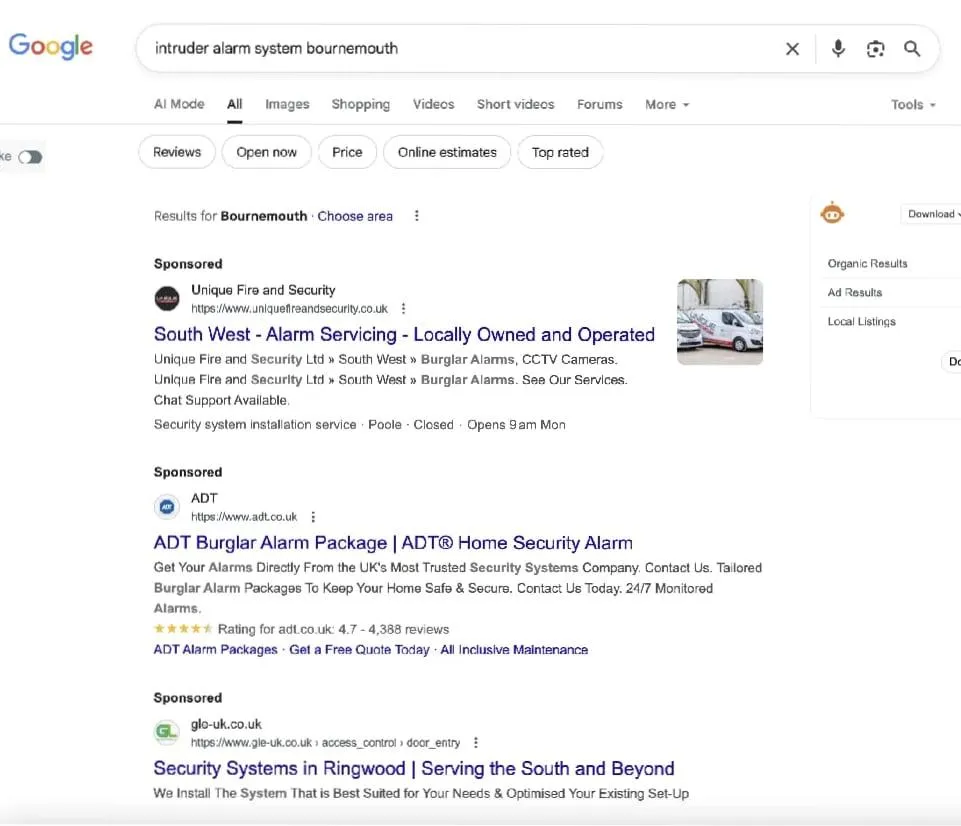
Task: Switch to Forums tab
Action: point(599,104)
